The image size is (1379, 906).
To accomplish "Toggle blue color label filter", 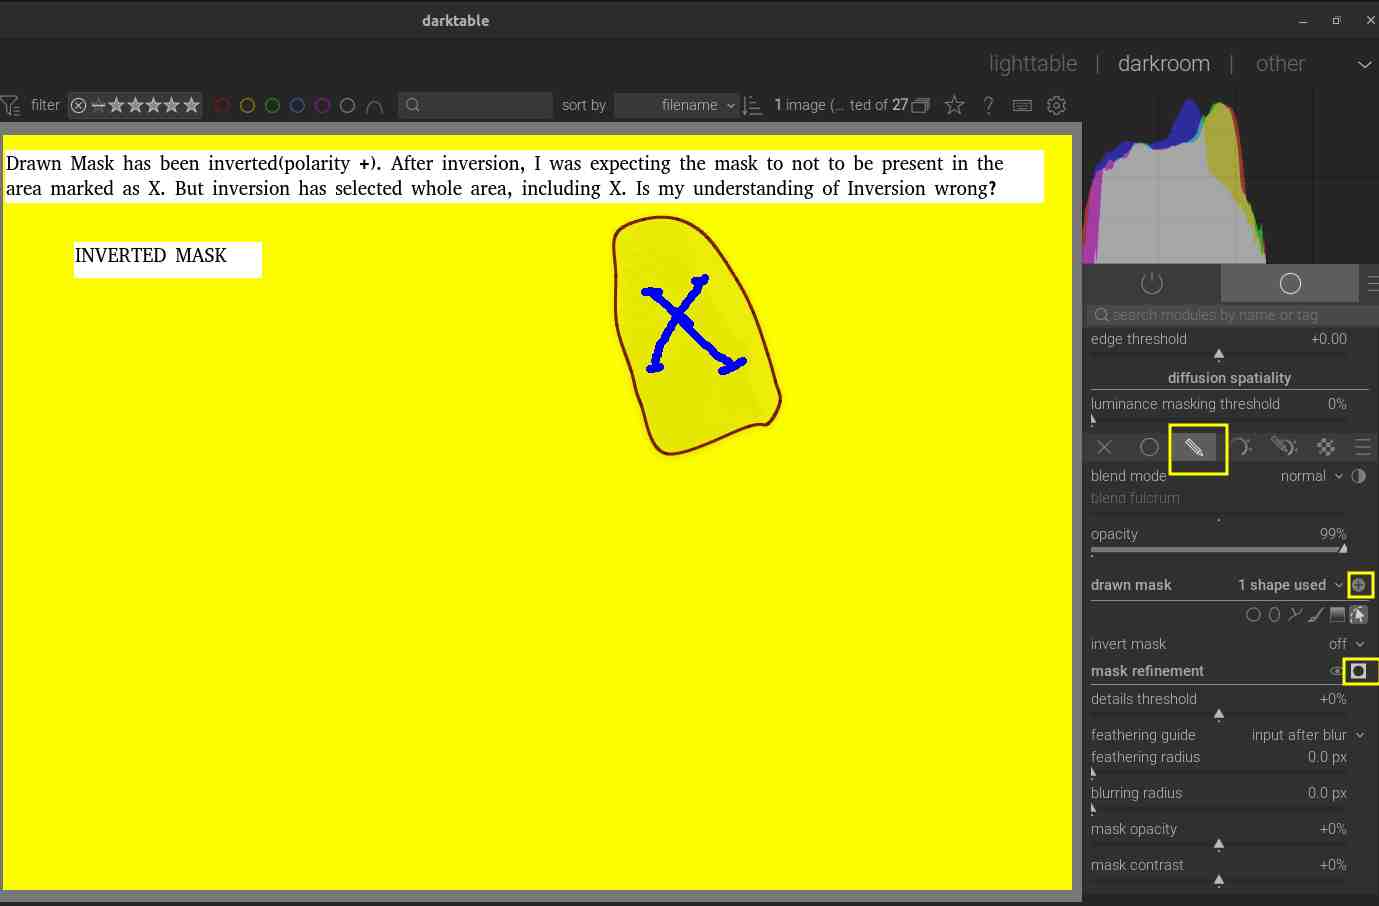I will point(297,105).
